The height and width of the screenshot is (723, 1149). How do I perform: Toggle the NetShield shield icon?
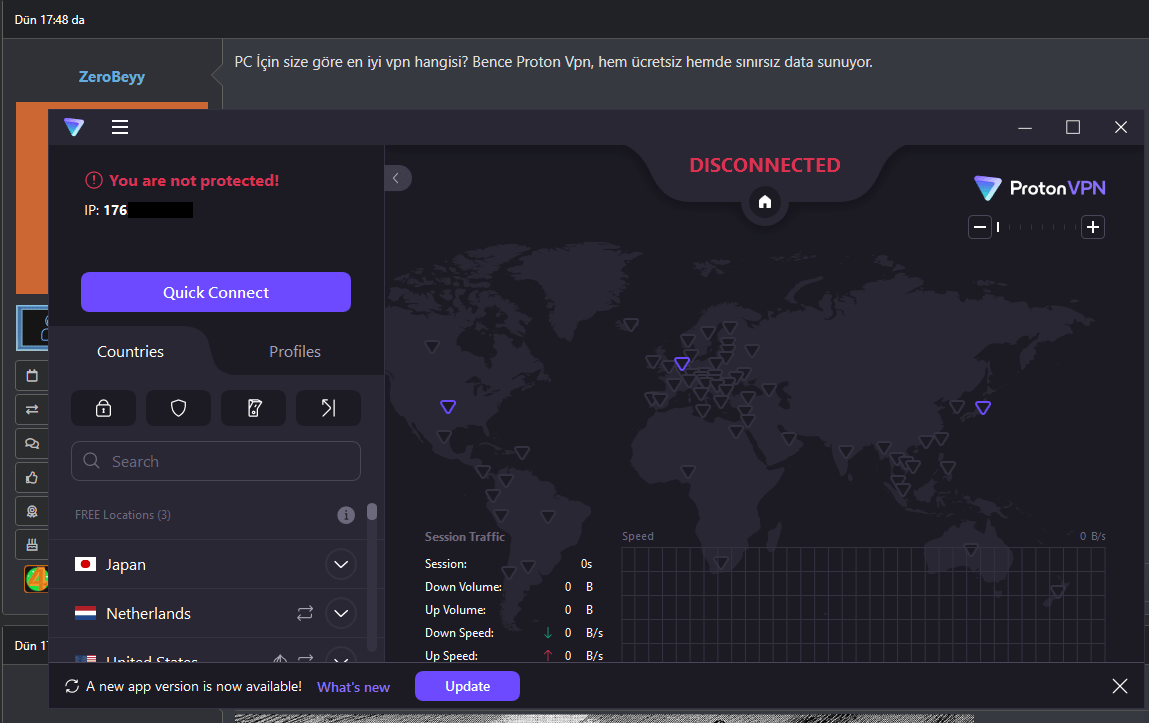tap(178, 408)
